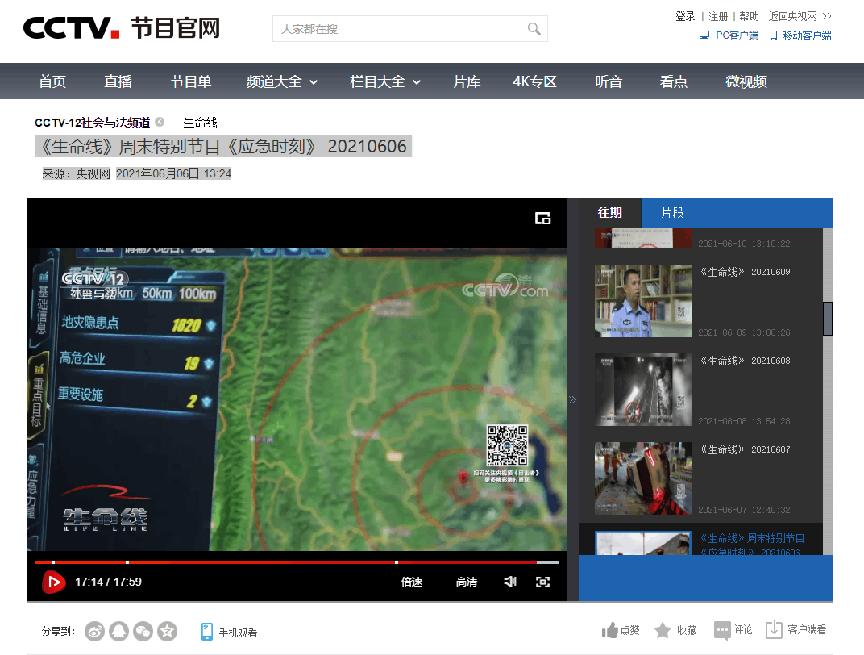Click the client download icon
Screen dimensions: 864x655
click(774, 630)
